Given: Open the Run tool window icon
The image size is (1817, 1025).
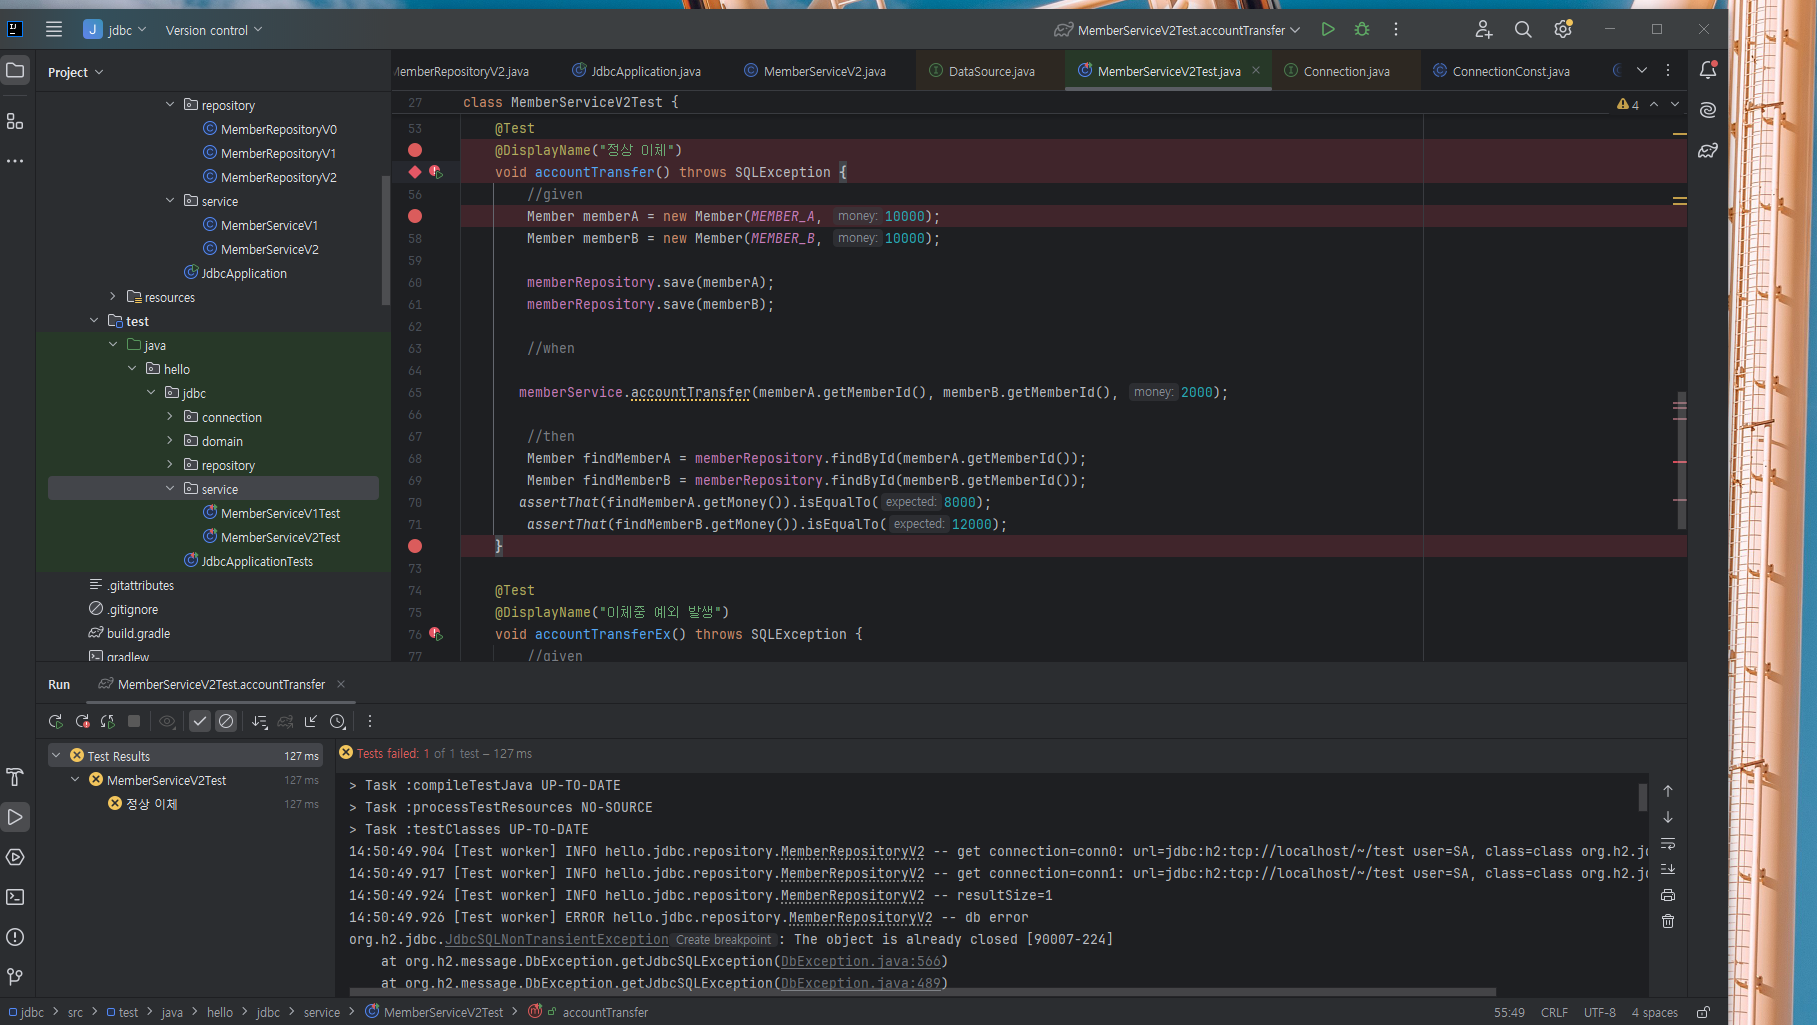Looking at the screenshot, I should (x=15, y=817).
